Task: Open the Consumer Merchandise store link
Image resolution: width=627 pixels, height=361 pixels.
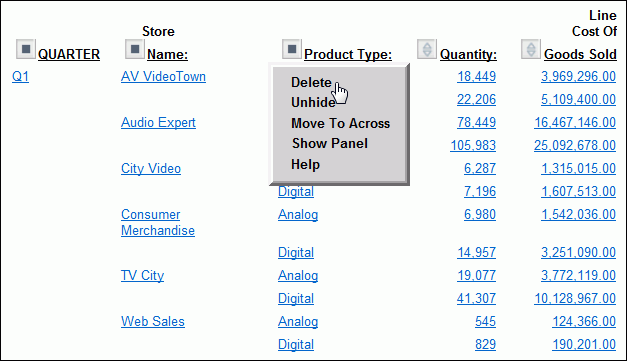Action: tap(158, 222)
